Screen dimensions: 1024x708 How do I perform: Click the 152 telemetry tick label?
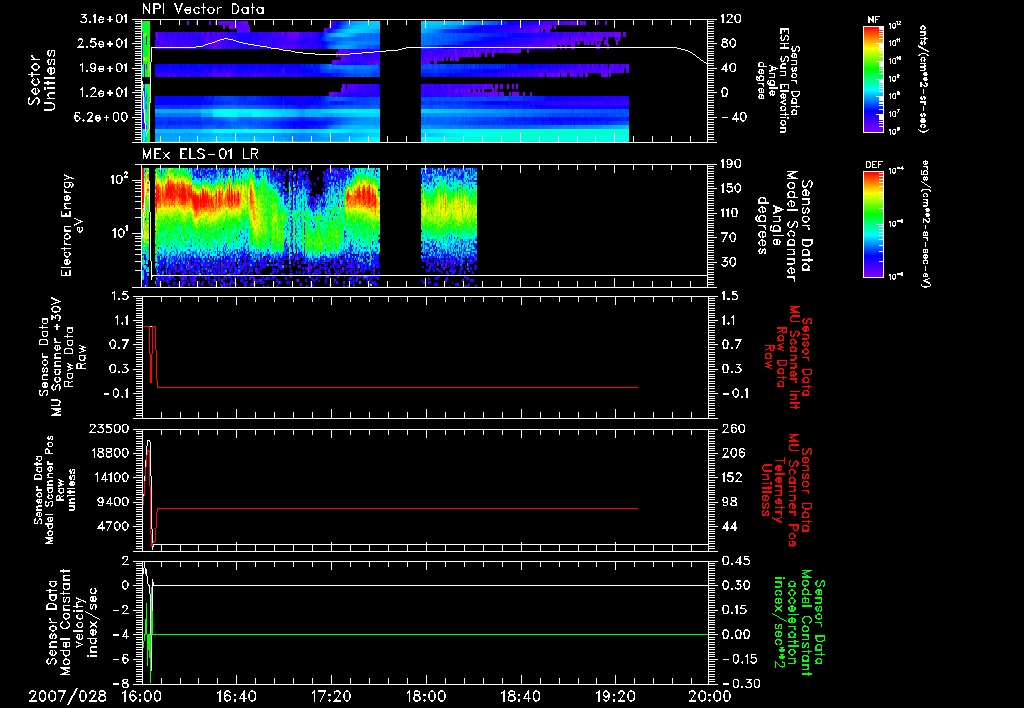(x=733, y=477)
